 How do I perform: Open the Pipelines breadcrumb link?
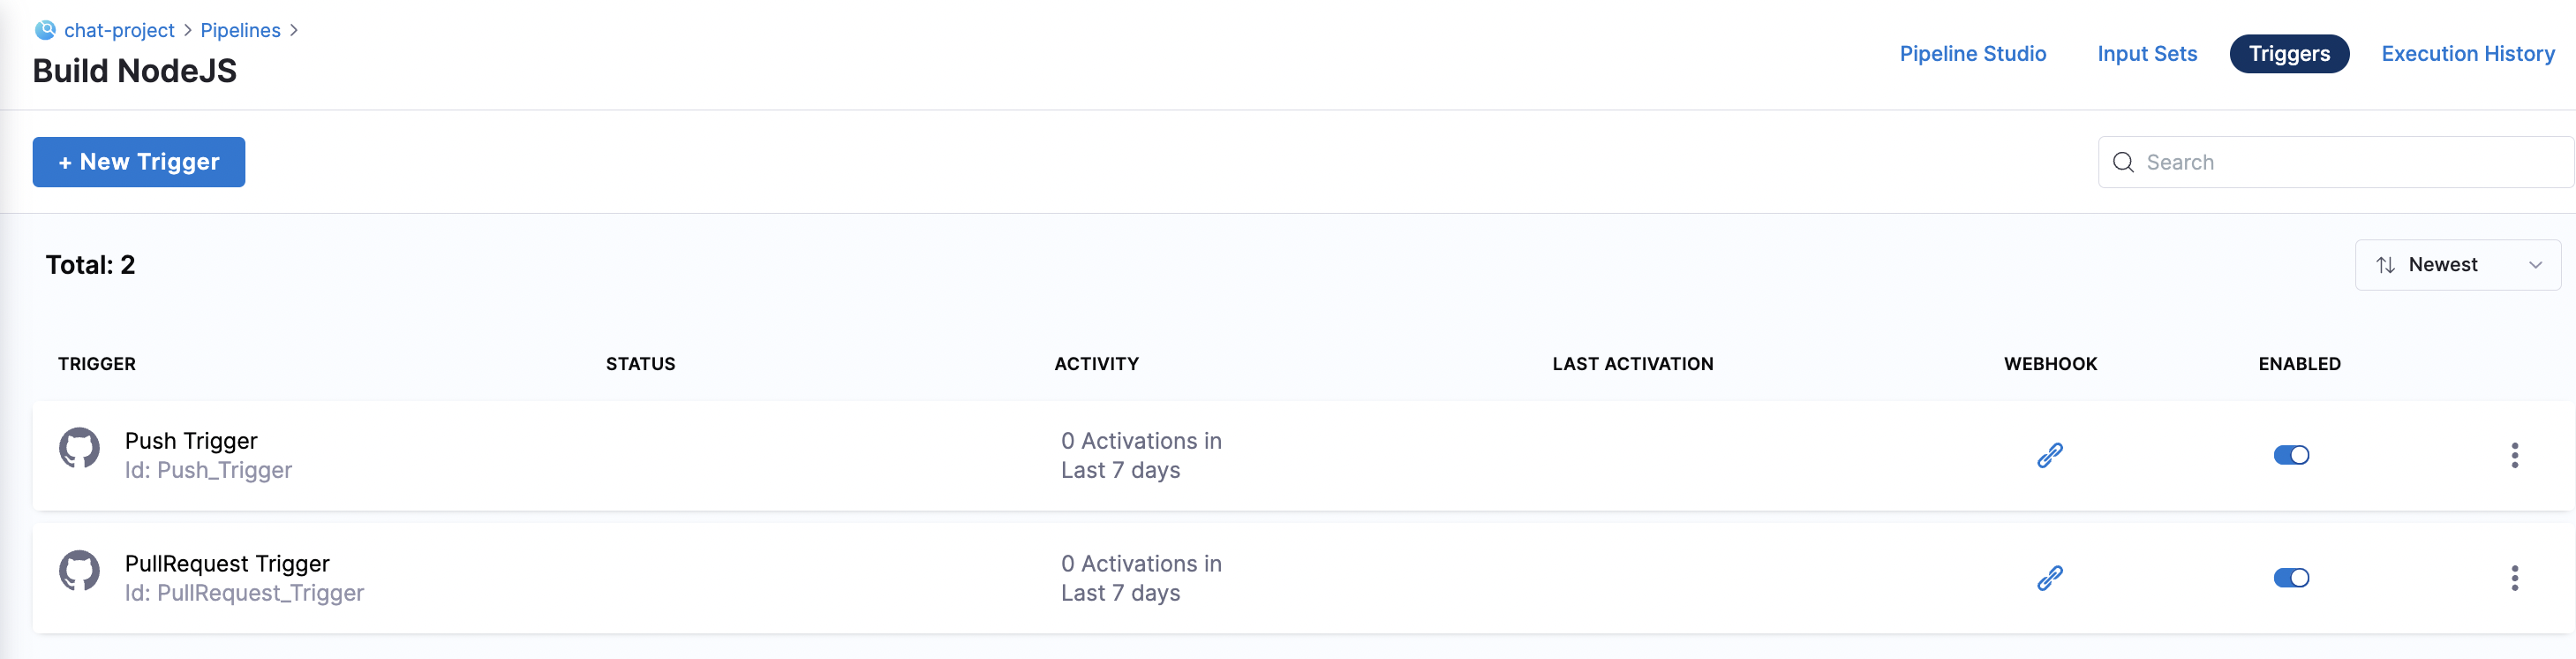coord(240,30)
